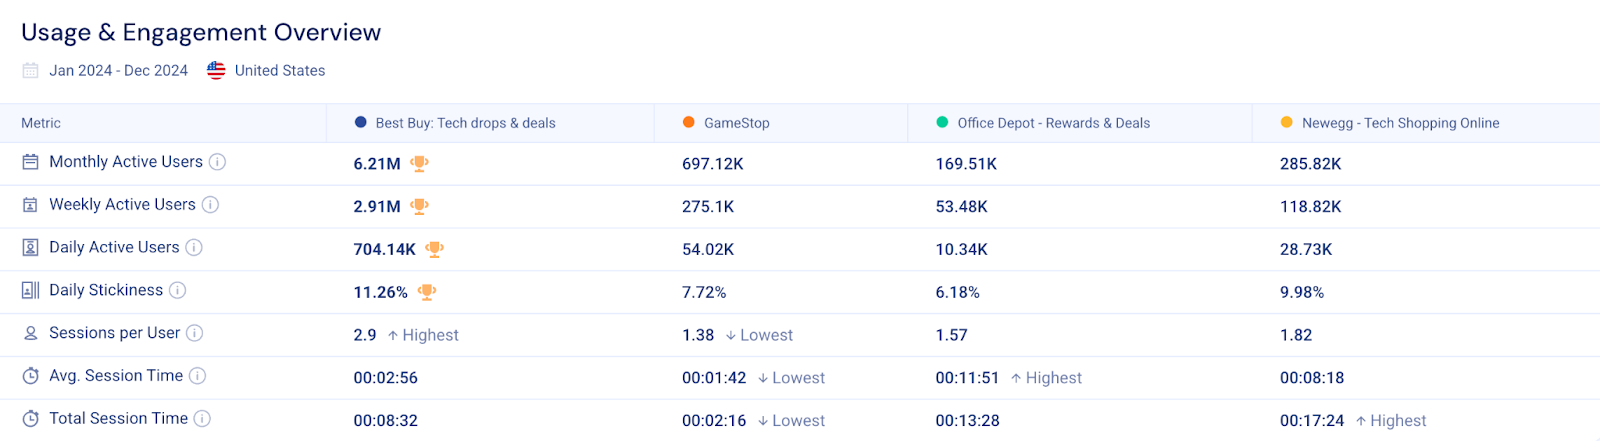Click Office Depot's 10.34K value
The image size is (1600, 441).
(x=962, y=250)
